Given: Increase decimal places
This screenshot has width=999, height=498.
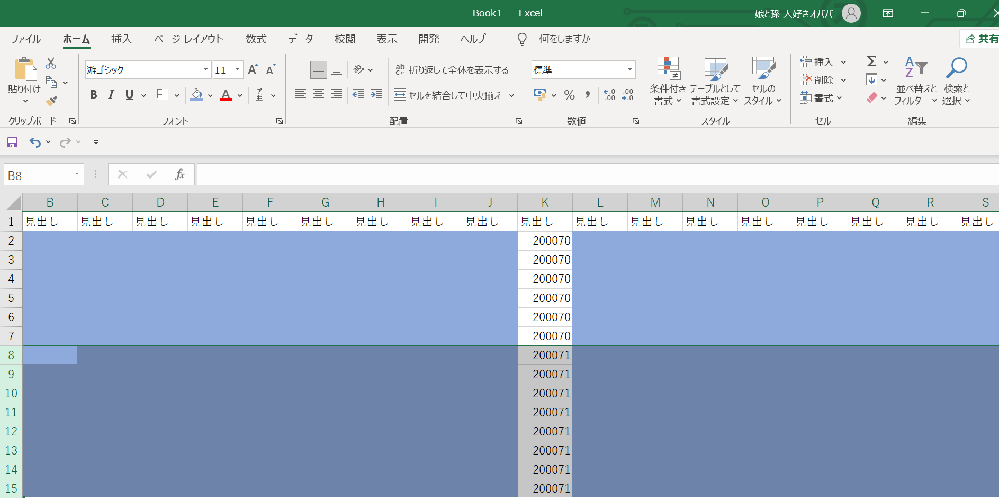Looking at the screenshot, I should [608, 95].
